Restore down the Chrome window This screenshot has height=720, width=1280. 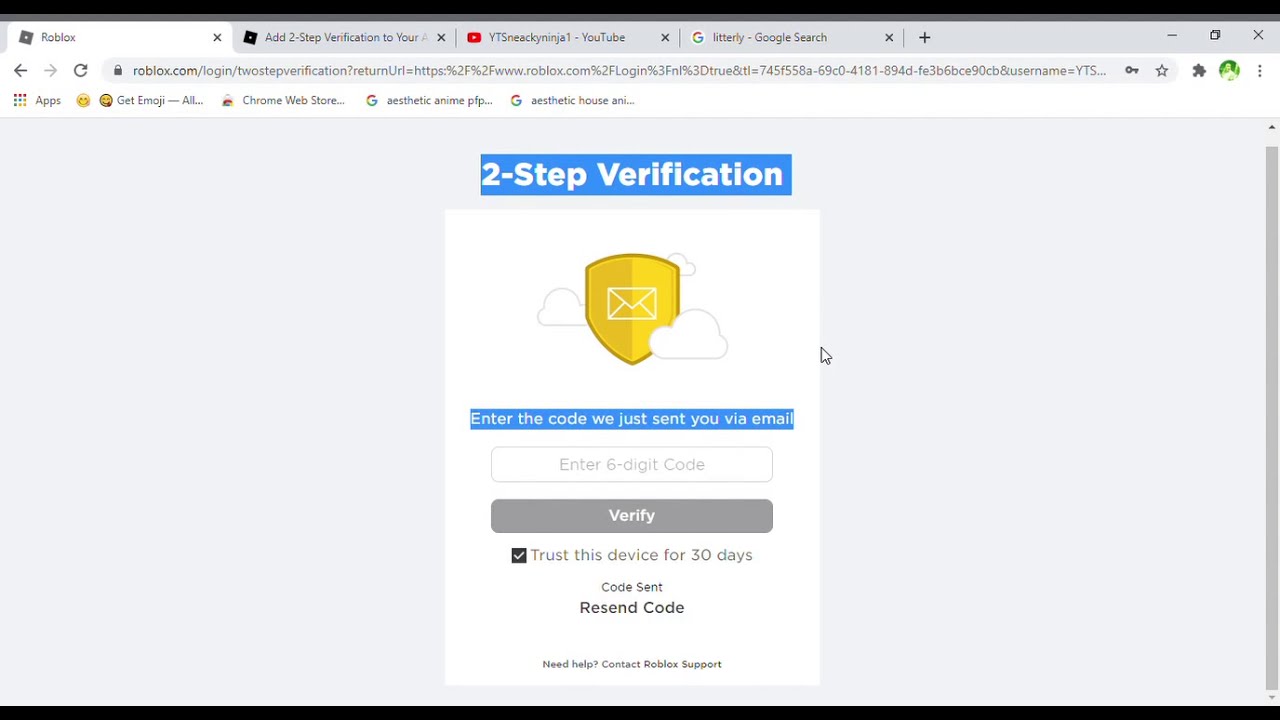1215,36
